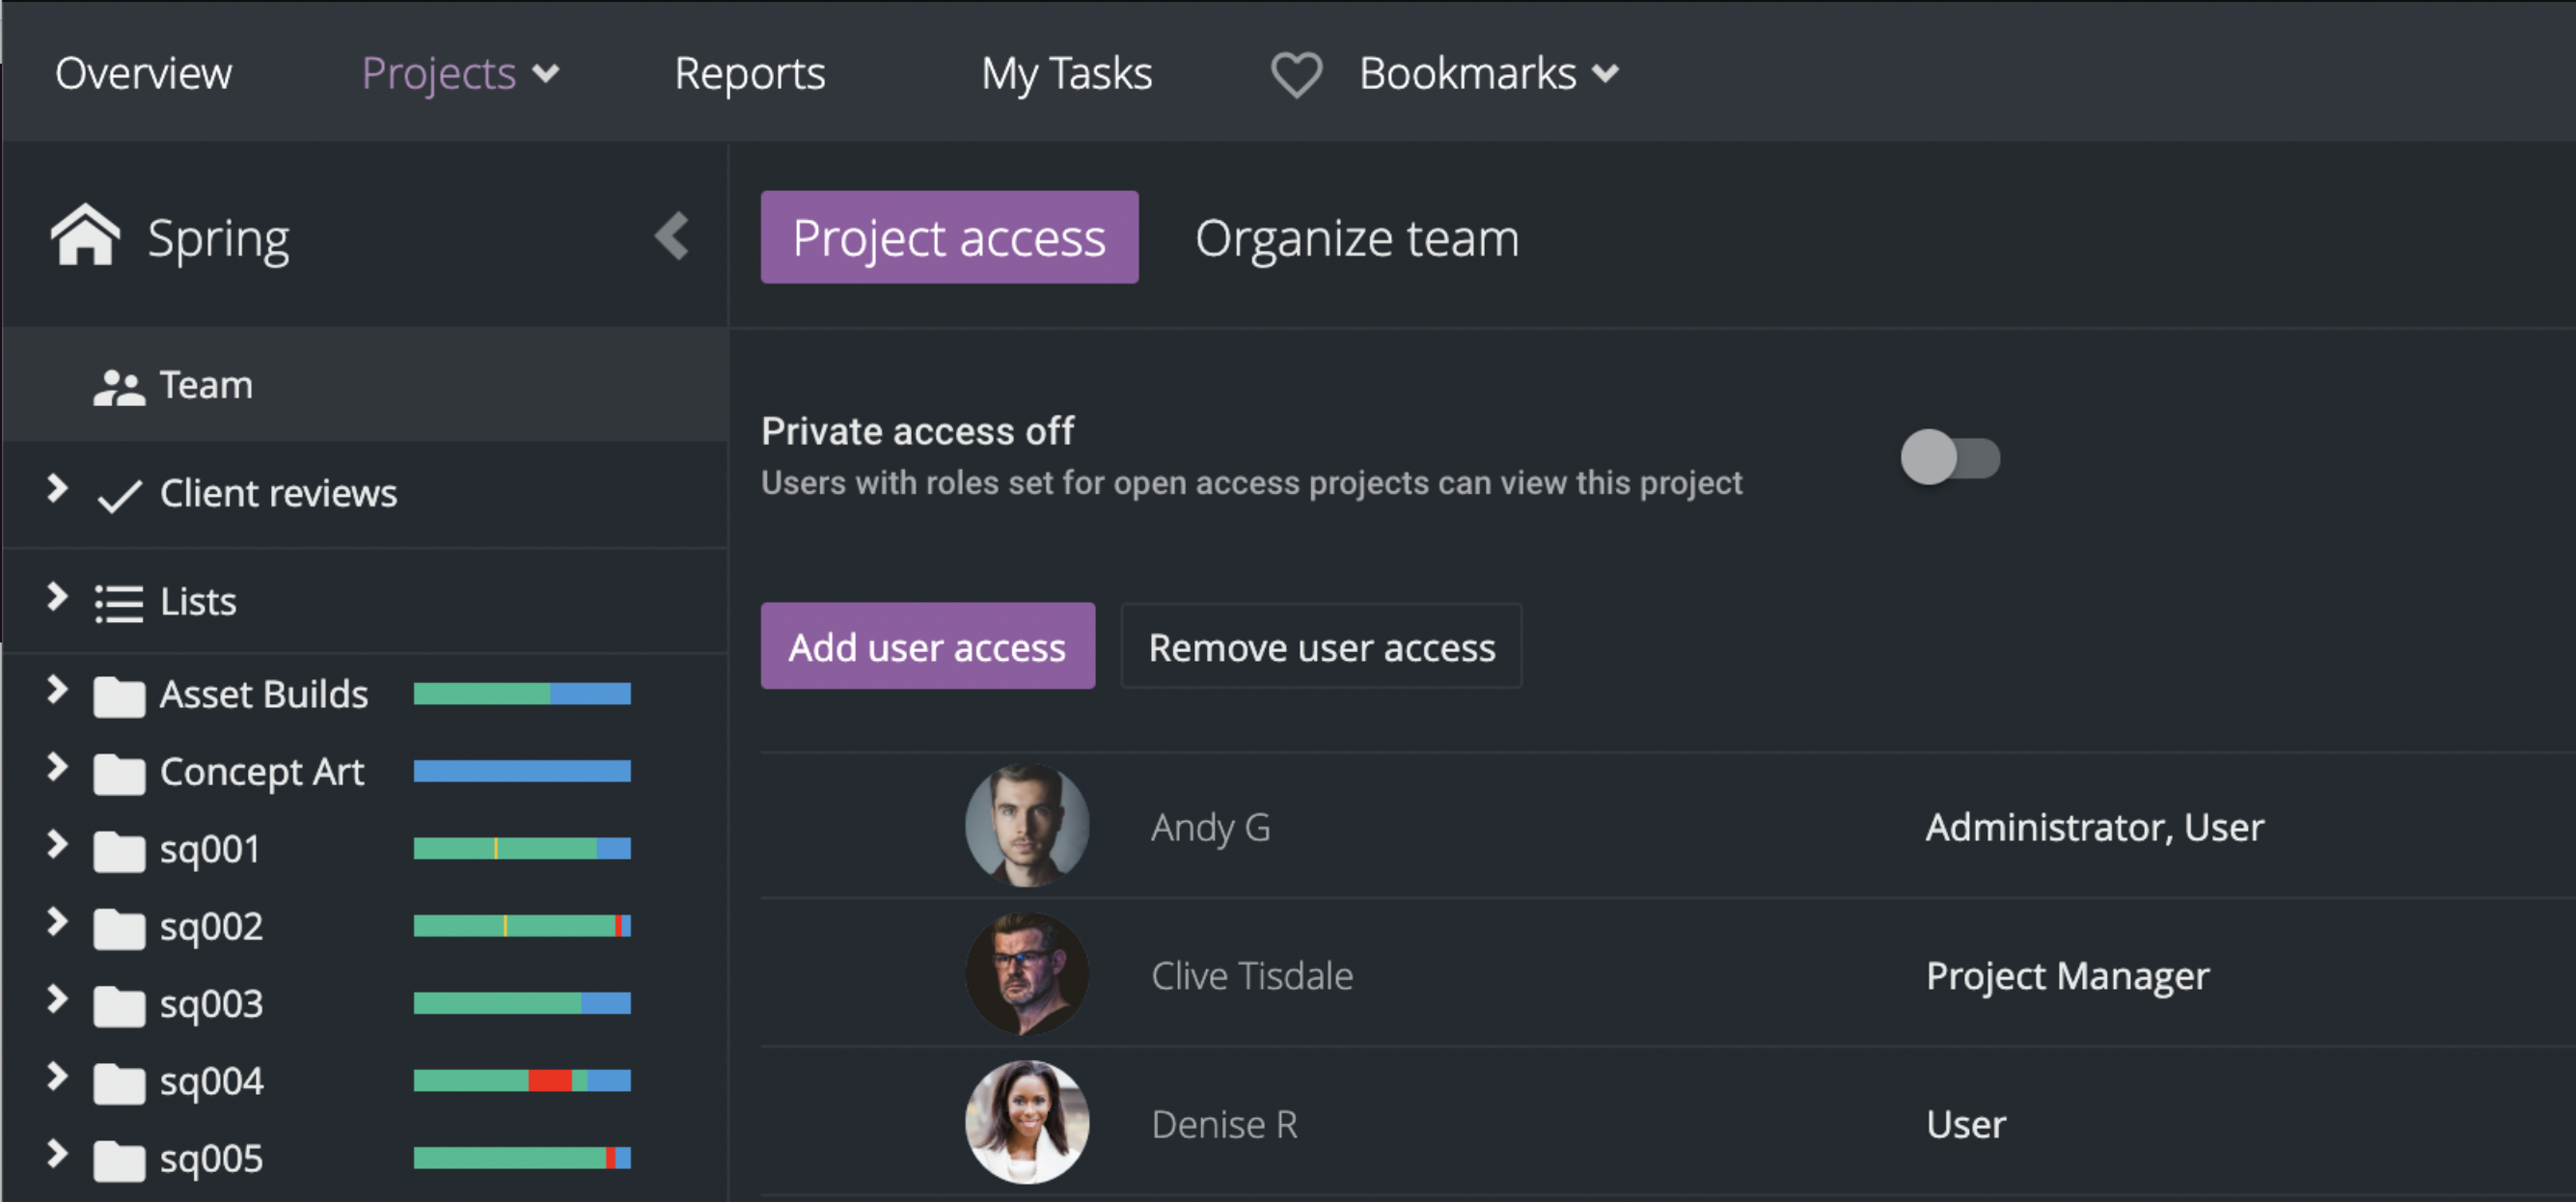Click the Lists bullet-list icon
The height and width of the screenshot is (1202, 2576).
(119, 602)
